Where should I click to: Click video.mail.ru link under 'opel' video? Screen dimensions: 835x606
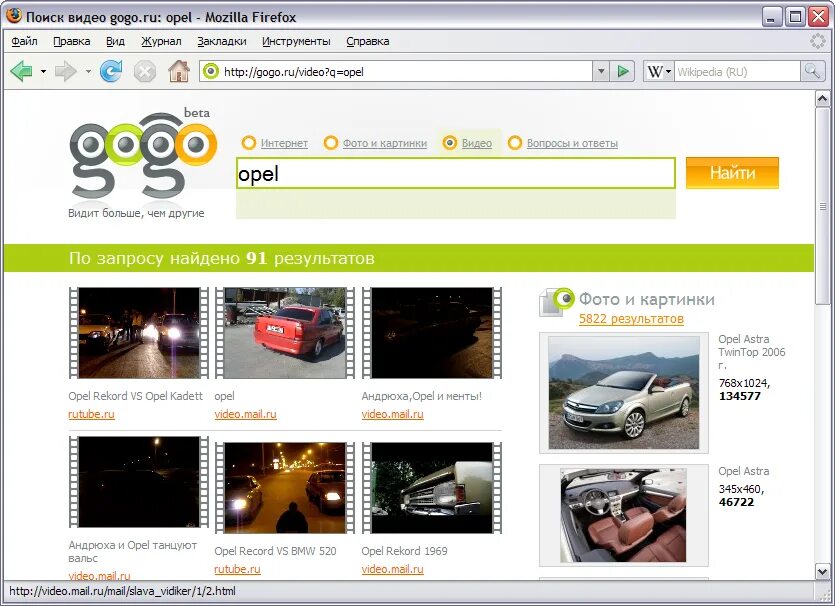pyautogui.click(x=245, y=414)
